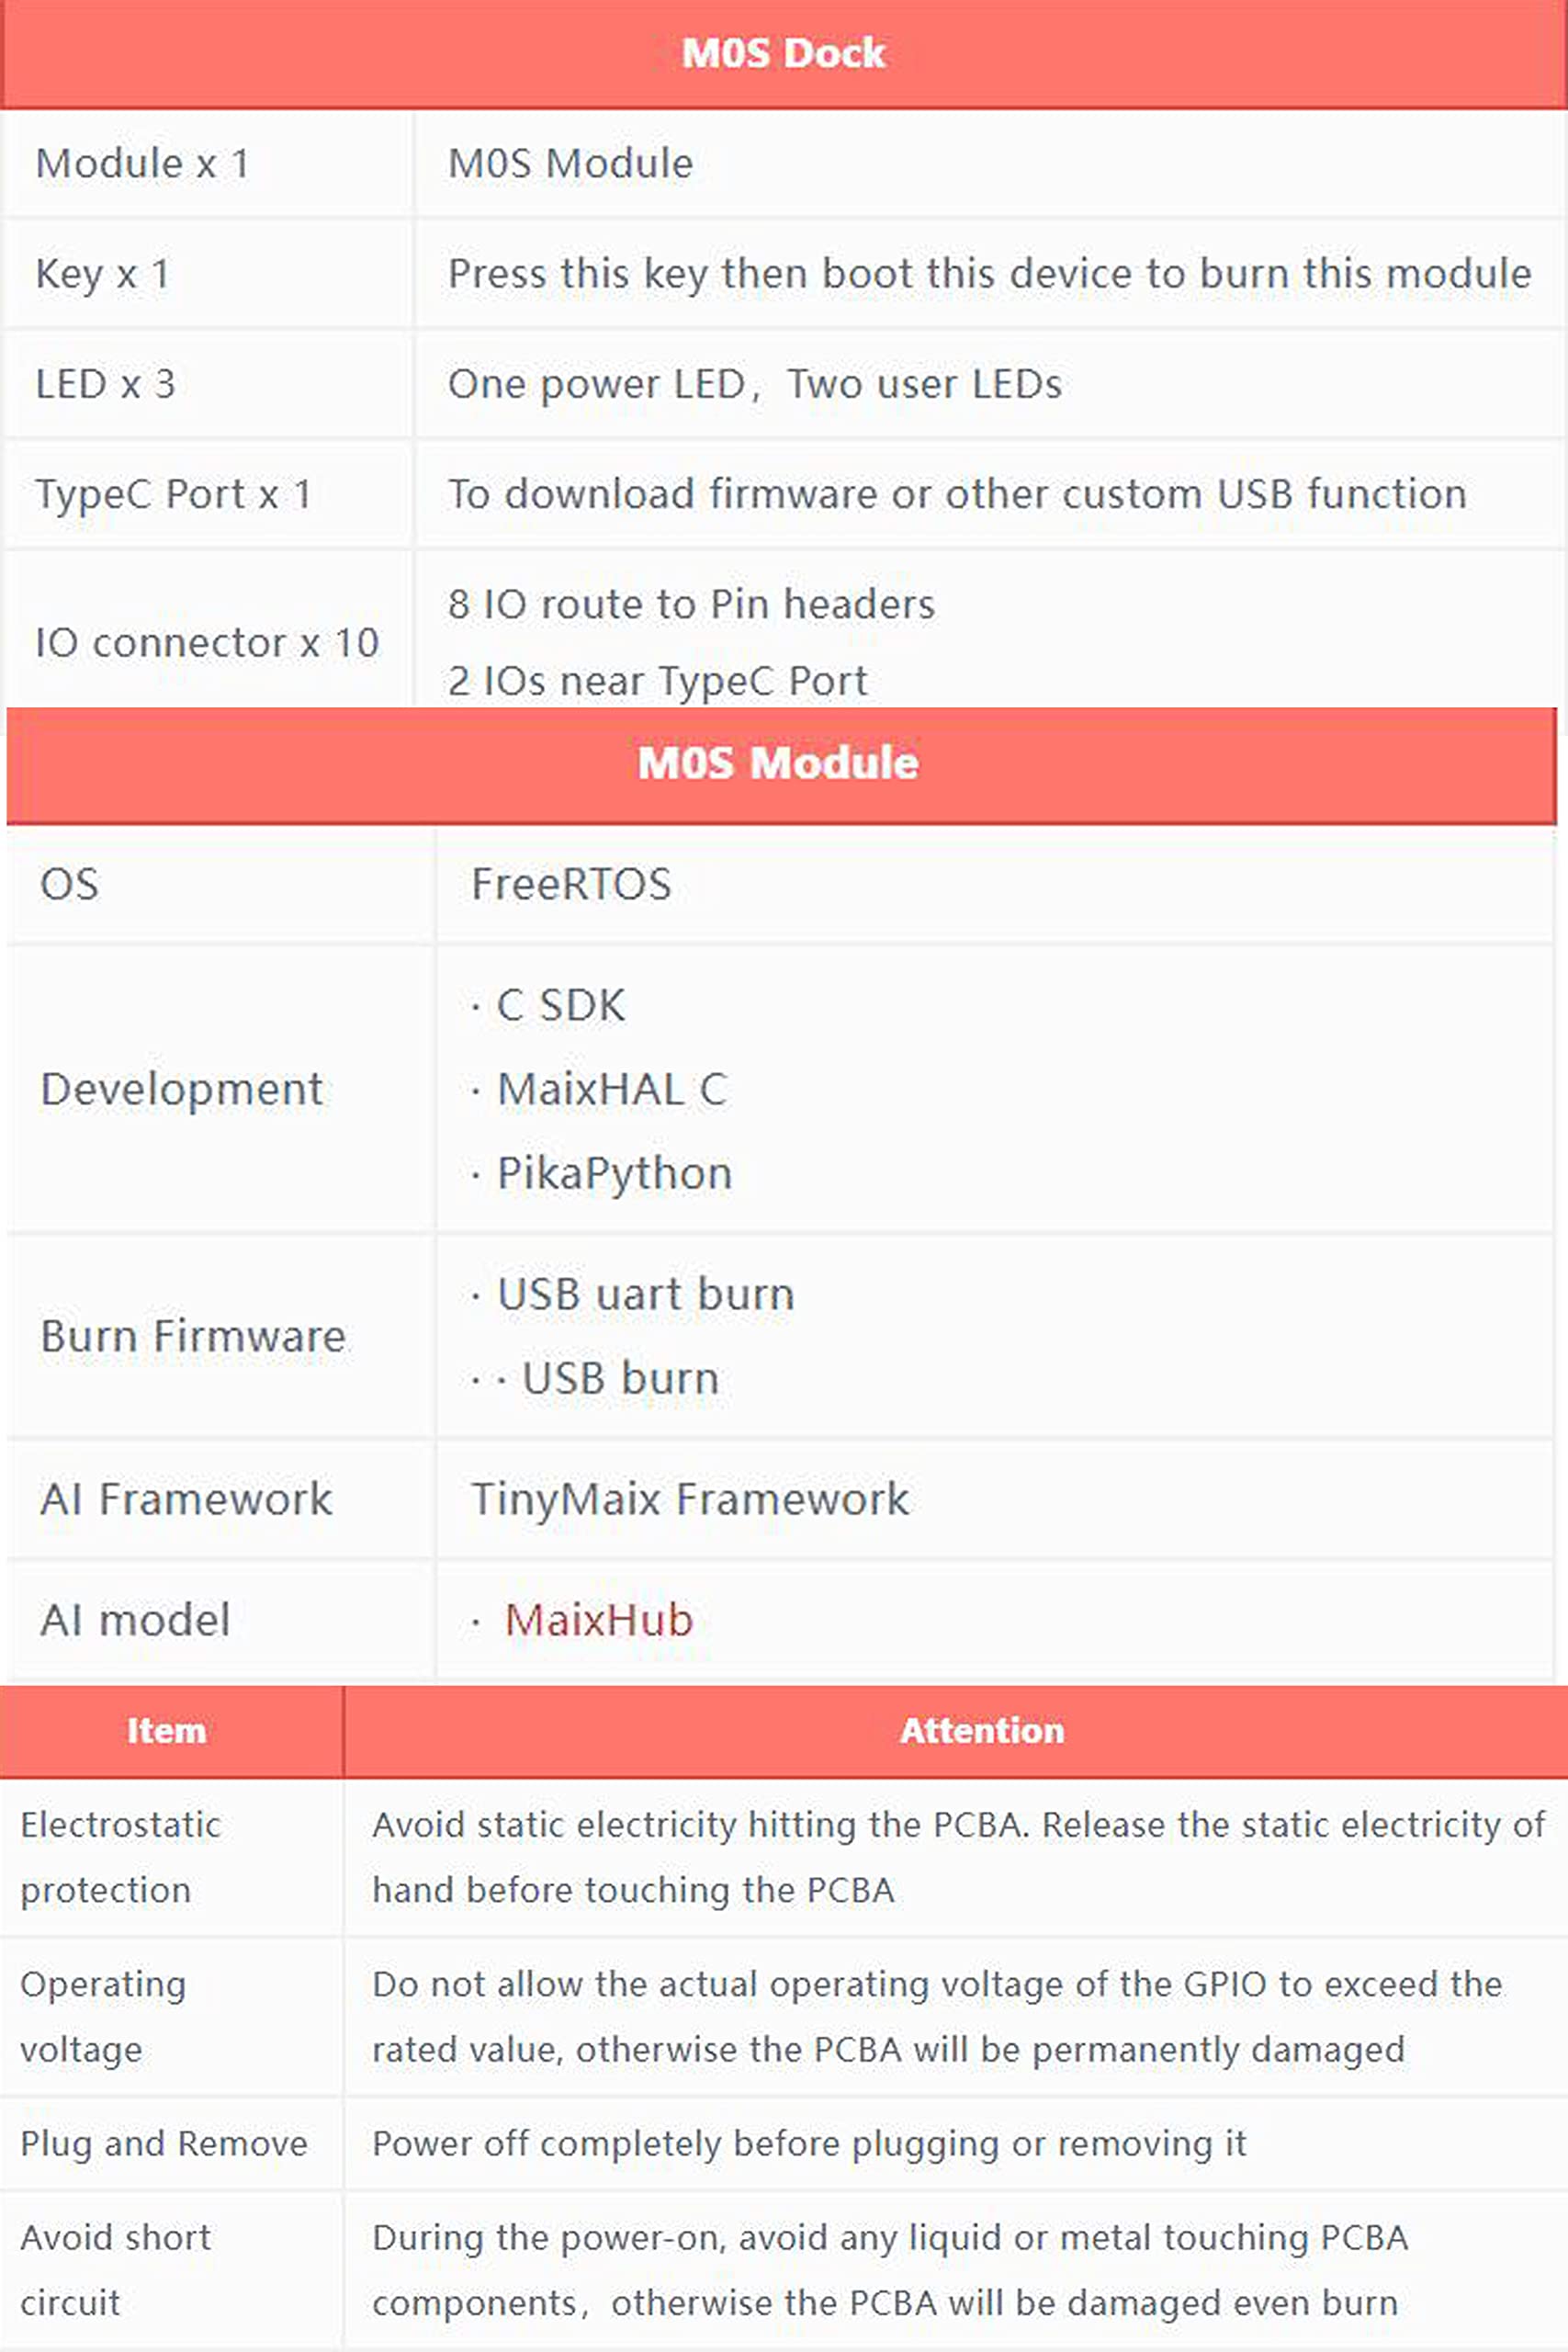This screenshot has height=2352, width=1568.
Task: Click the Electrostatic protection item
Action: coord(121,1857)
